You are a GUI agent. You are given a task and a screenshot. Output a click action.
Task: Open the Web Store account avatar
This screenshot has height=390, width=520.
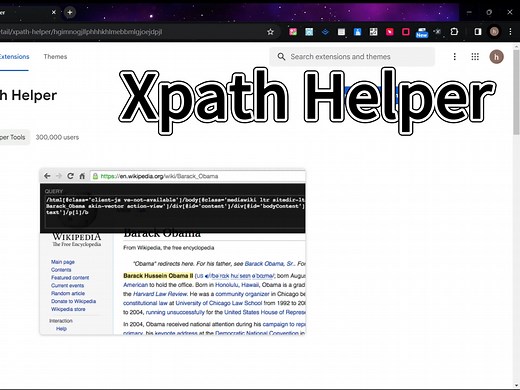496,57
